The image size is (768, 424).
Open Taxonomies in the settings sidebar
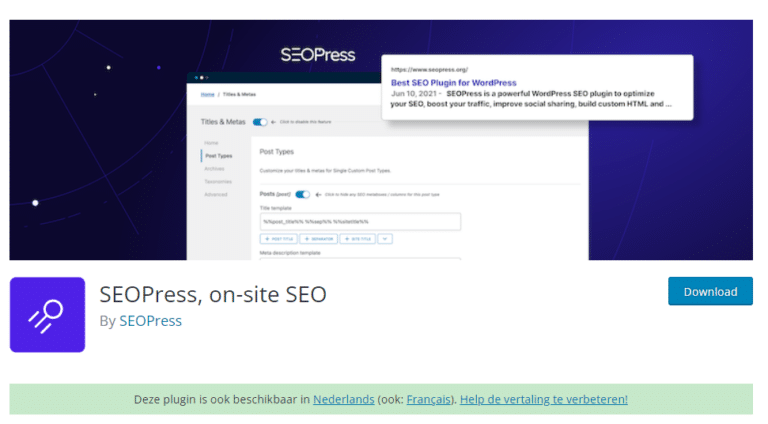(219, 182)
